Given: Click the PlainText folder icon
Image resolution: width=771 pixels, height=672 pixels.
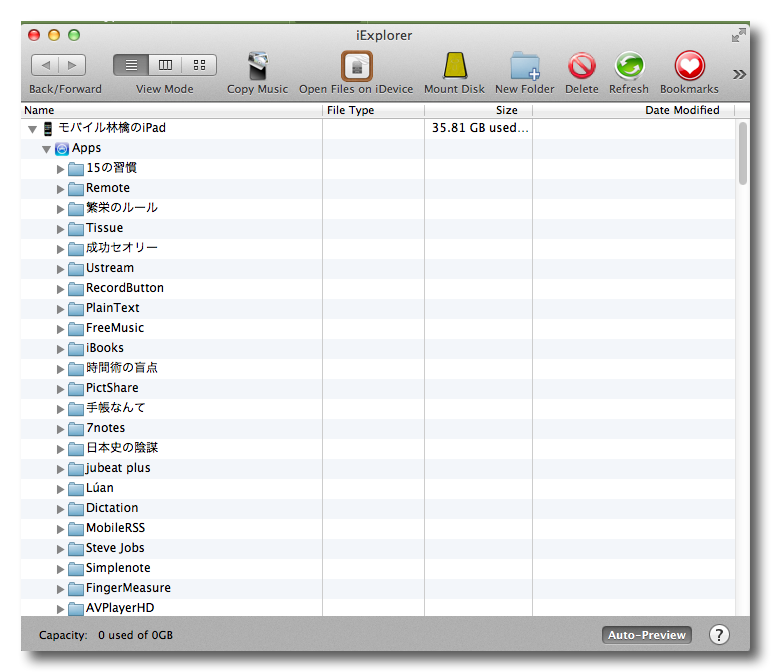Looking at the screenshot, I should click(x=76, y=309).
